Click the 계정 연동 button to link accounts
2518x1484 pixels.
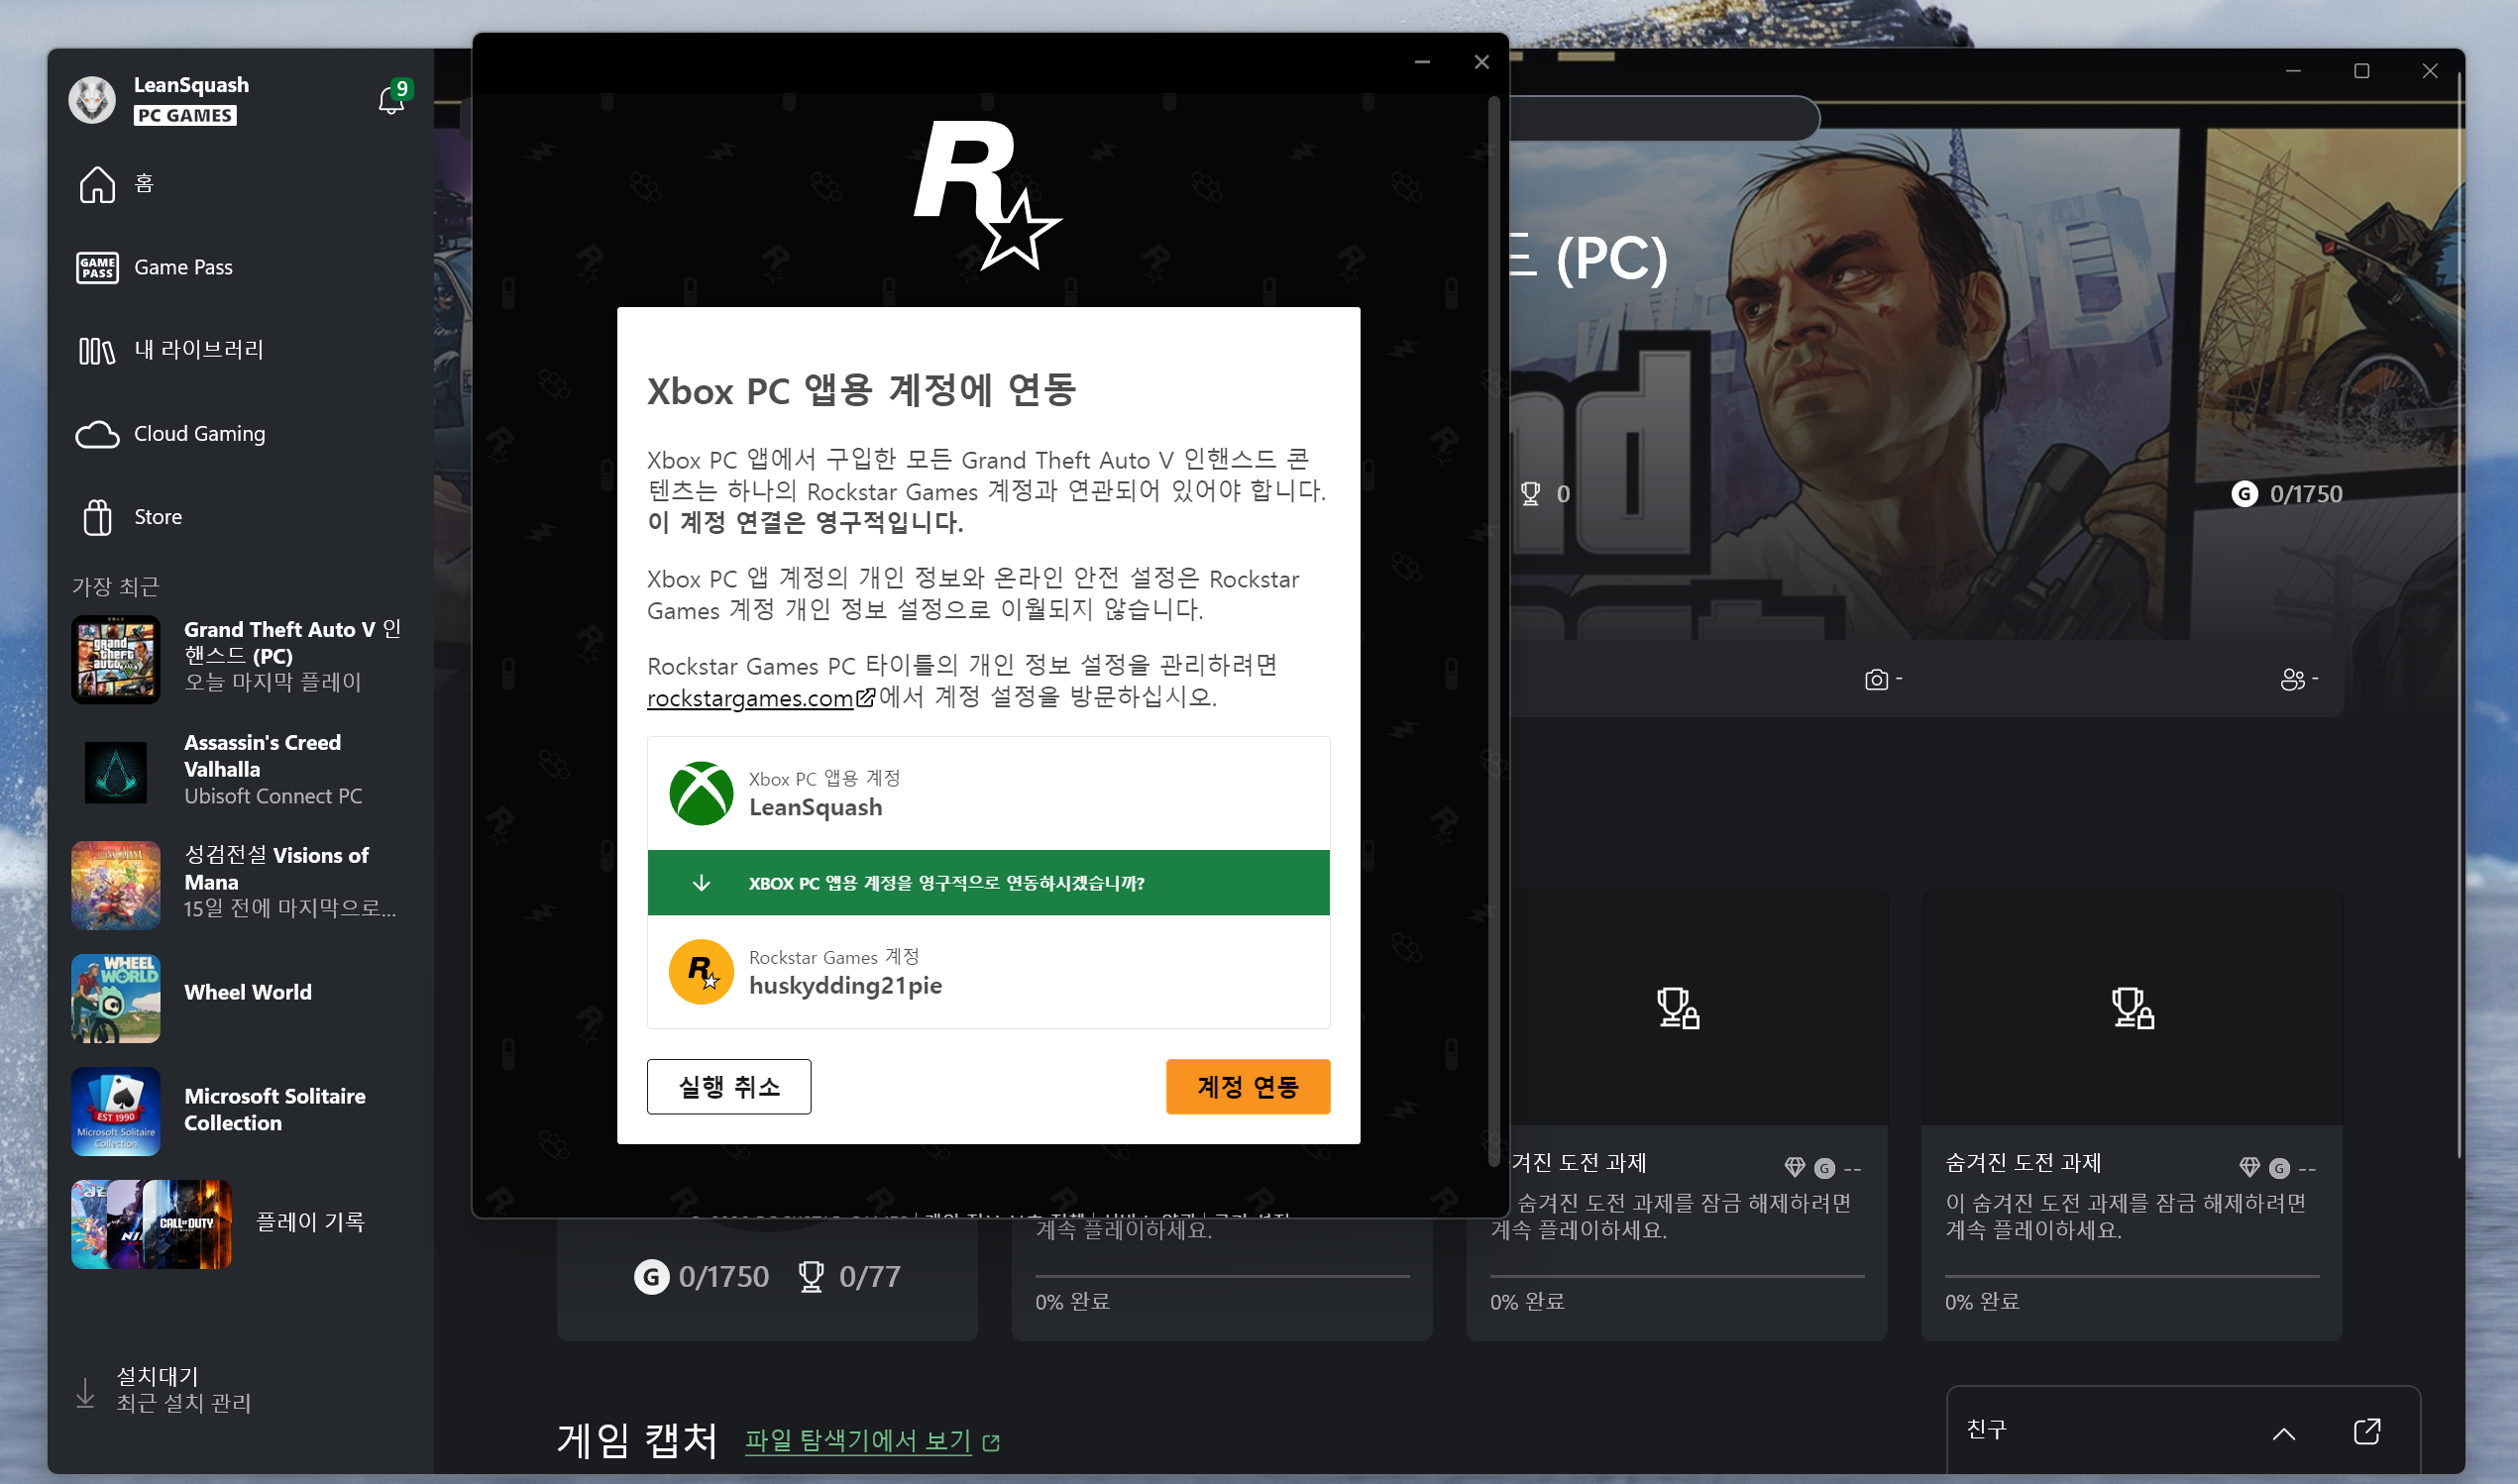coord(1248,1086)
